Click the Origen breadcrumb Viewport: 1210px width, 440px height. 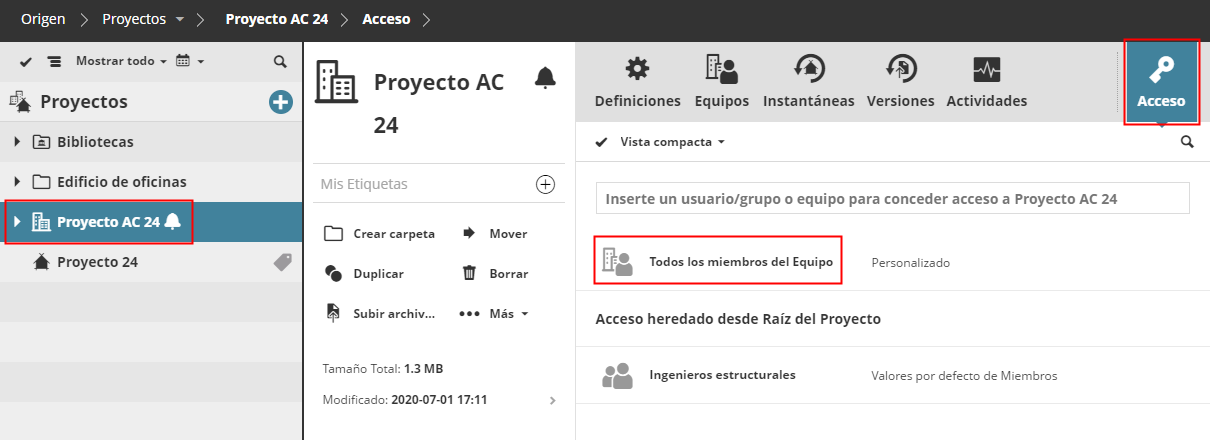[x=43, y=19]
